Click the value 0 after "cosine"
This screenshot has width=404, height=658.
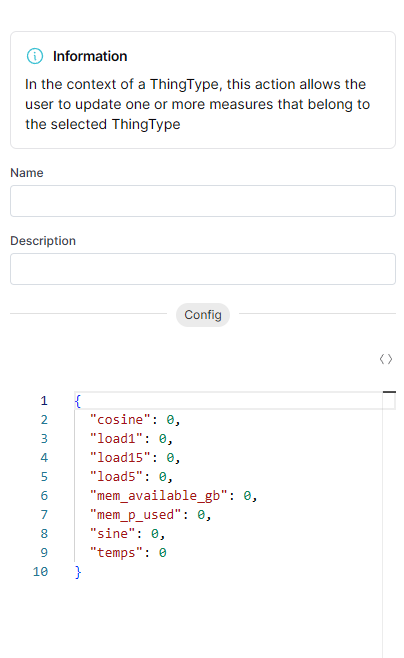(x=170, y=420)
